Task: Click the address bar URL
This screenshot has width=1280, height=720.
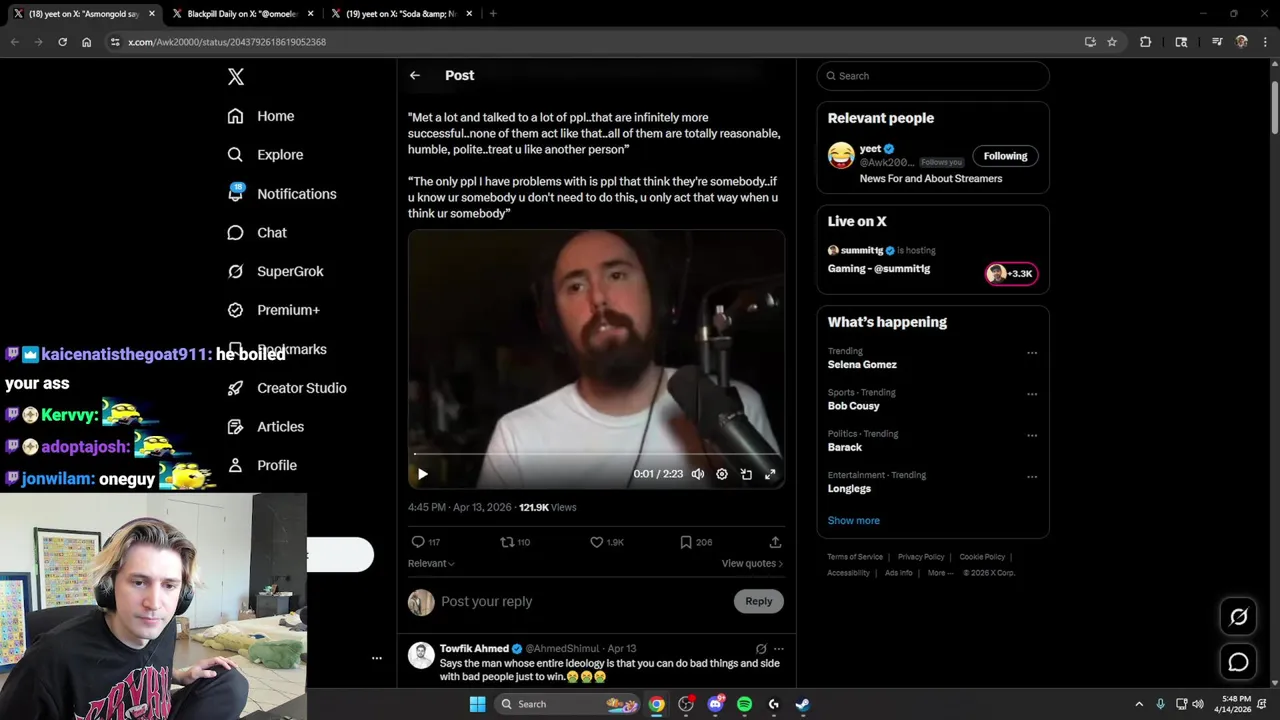Action: click(227, 42)
